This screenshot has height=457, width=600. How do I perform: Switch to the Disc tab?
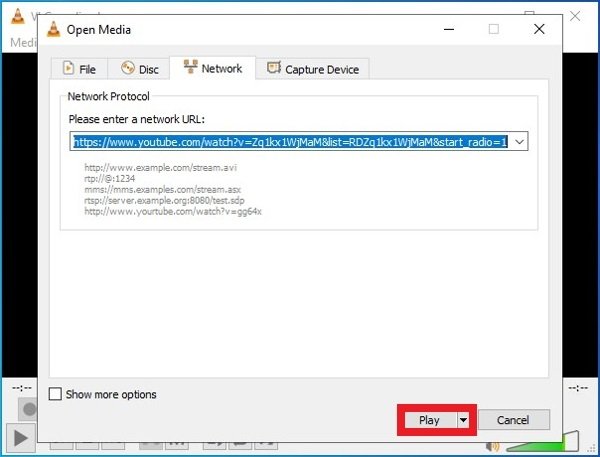(139, 69)
